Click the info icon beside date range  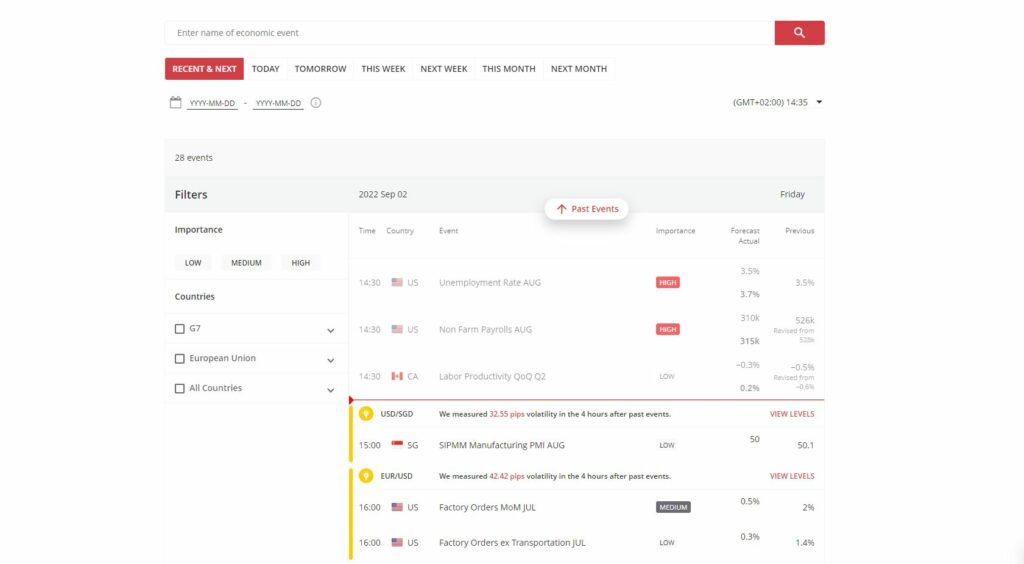[316, 102]
